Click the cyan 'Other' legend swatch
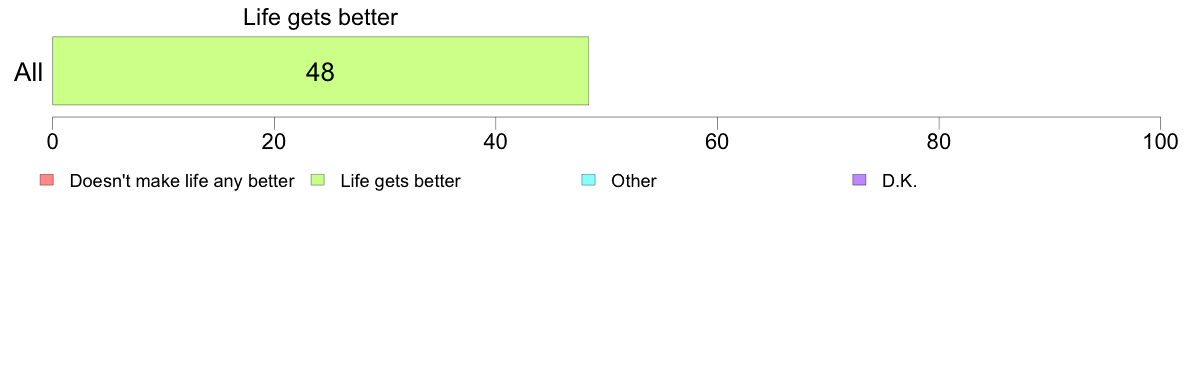 point(589,180)
